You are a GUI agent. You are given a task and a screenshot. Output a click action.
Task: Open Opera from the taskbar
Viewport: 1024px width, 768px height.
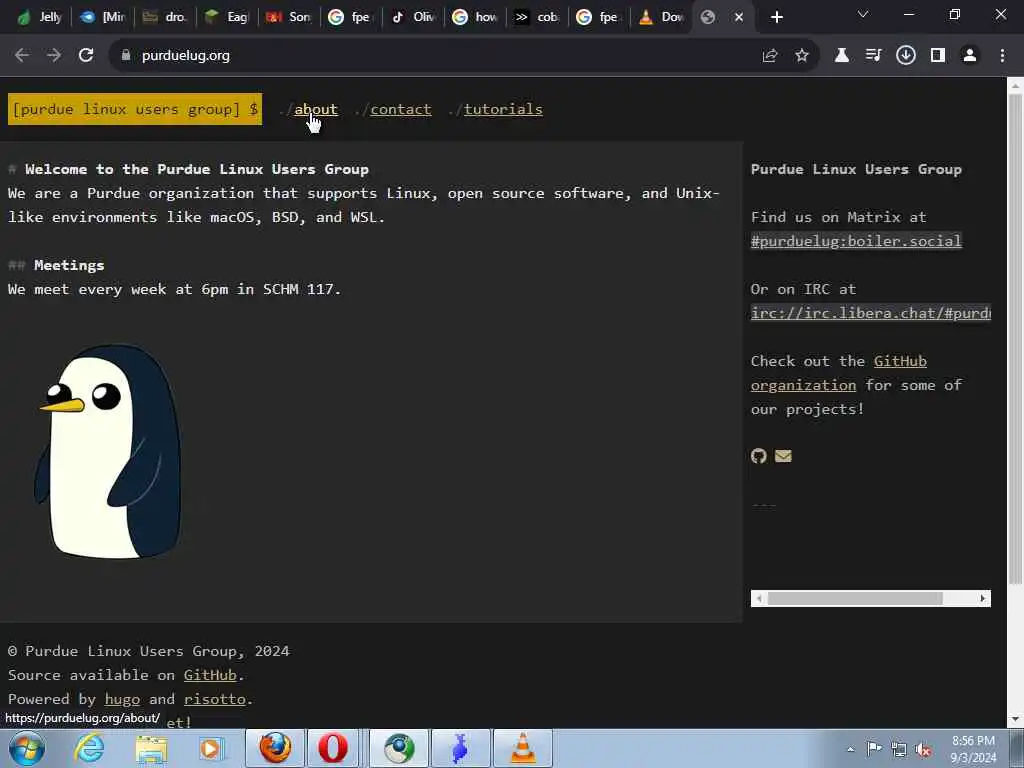(x=333, y=748)
